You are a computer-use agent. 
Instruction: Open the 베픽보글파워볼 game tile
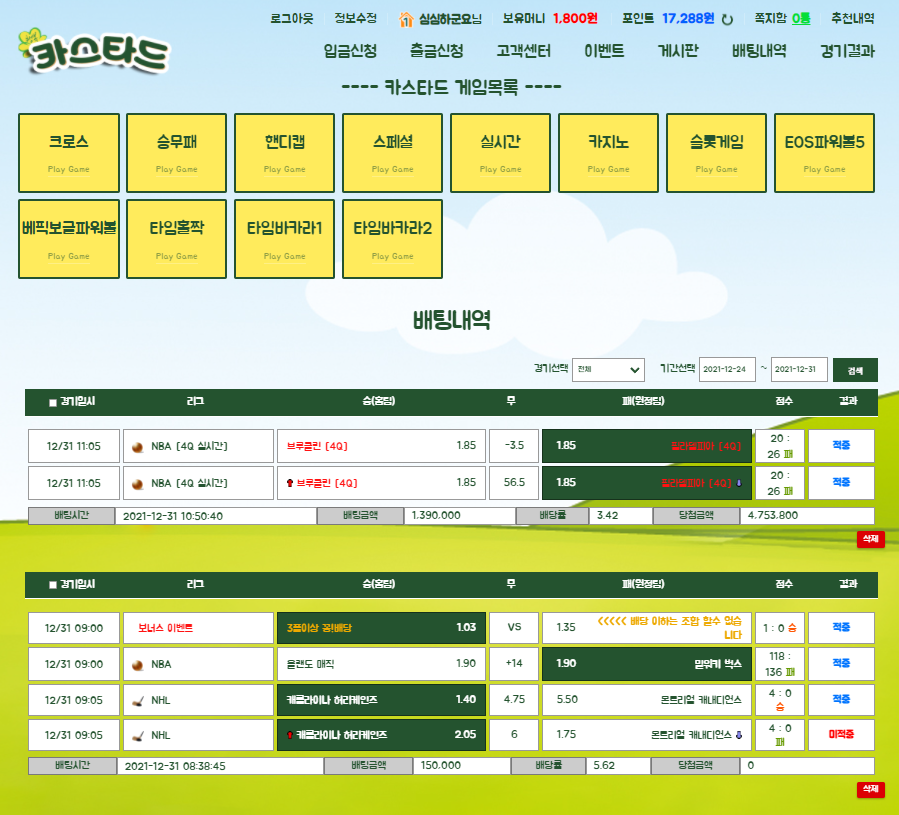coord(69,239)
